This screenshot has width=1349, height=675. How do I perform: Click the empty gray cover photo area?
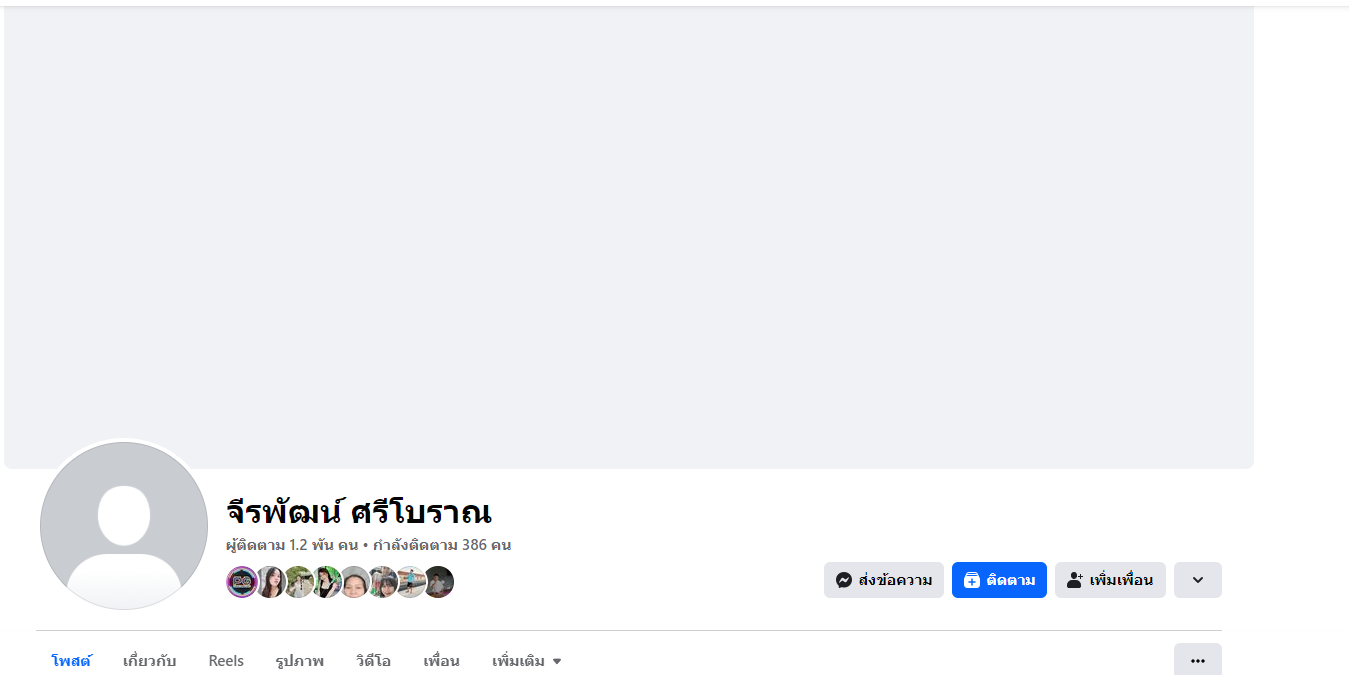click(629, 237)
